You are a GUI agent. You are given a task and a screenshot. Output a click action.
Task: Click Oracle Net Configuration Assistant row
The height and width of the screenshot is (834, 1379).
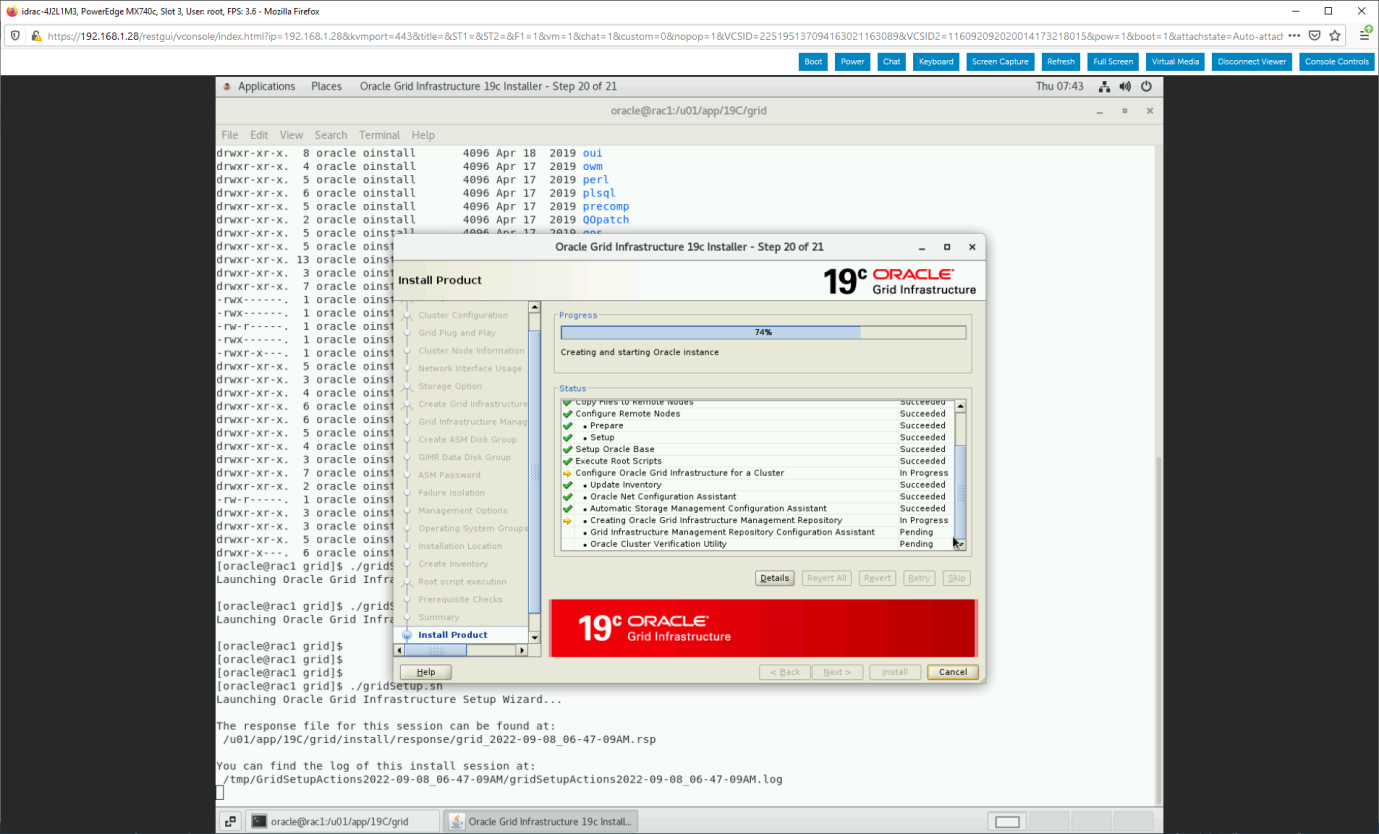click(757, 496)
